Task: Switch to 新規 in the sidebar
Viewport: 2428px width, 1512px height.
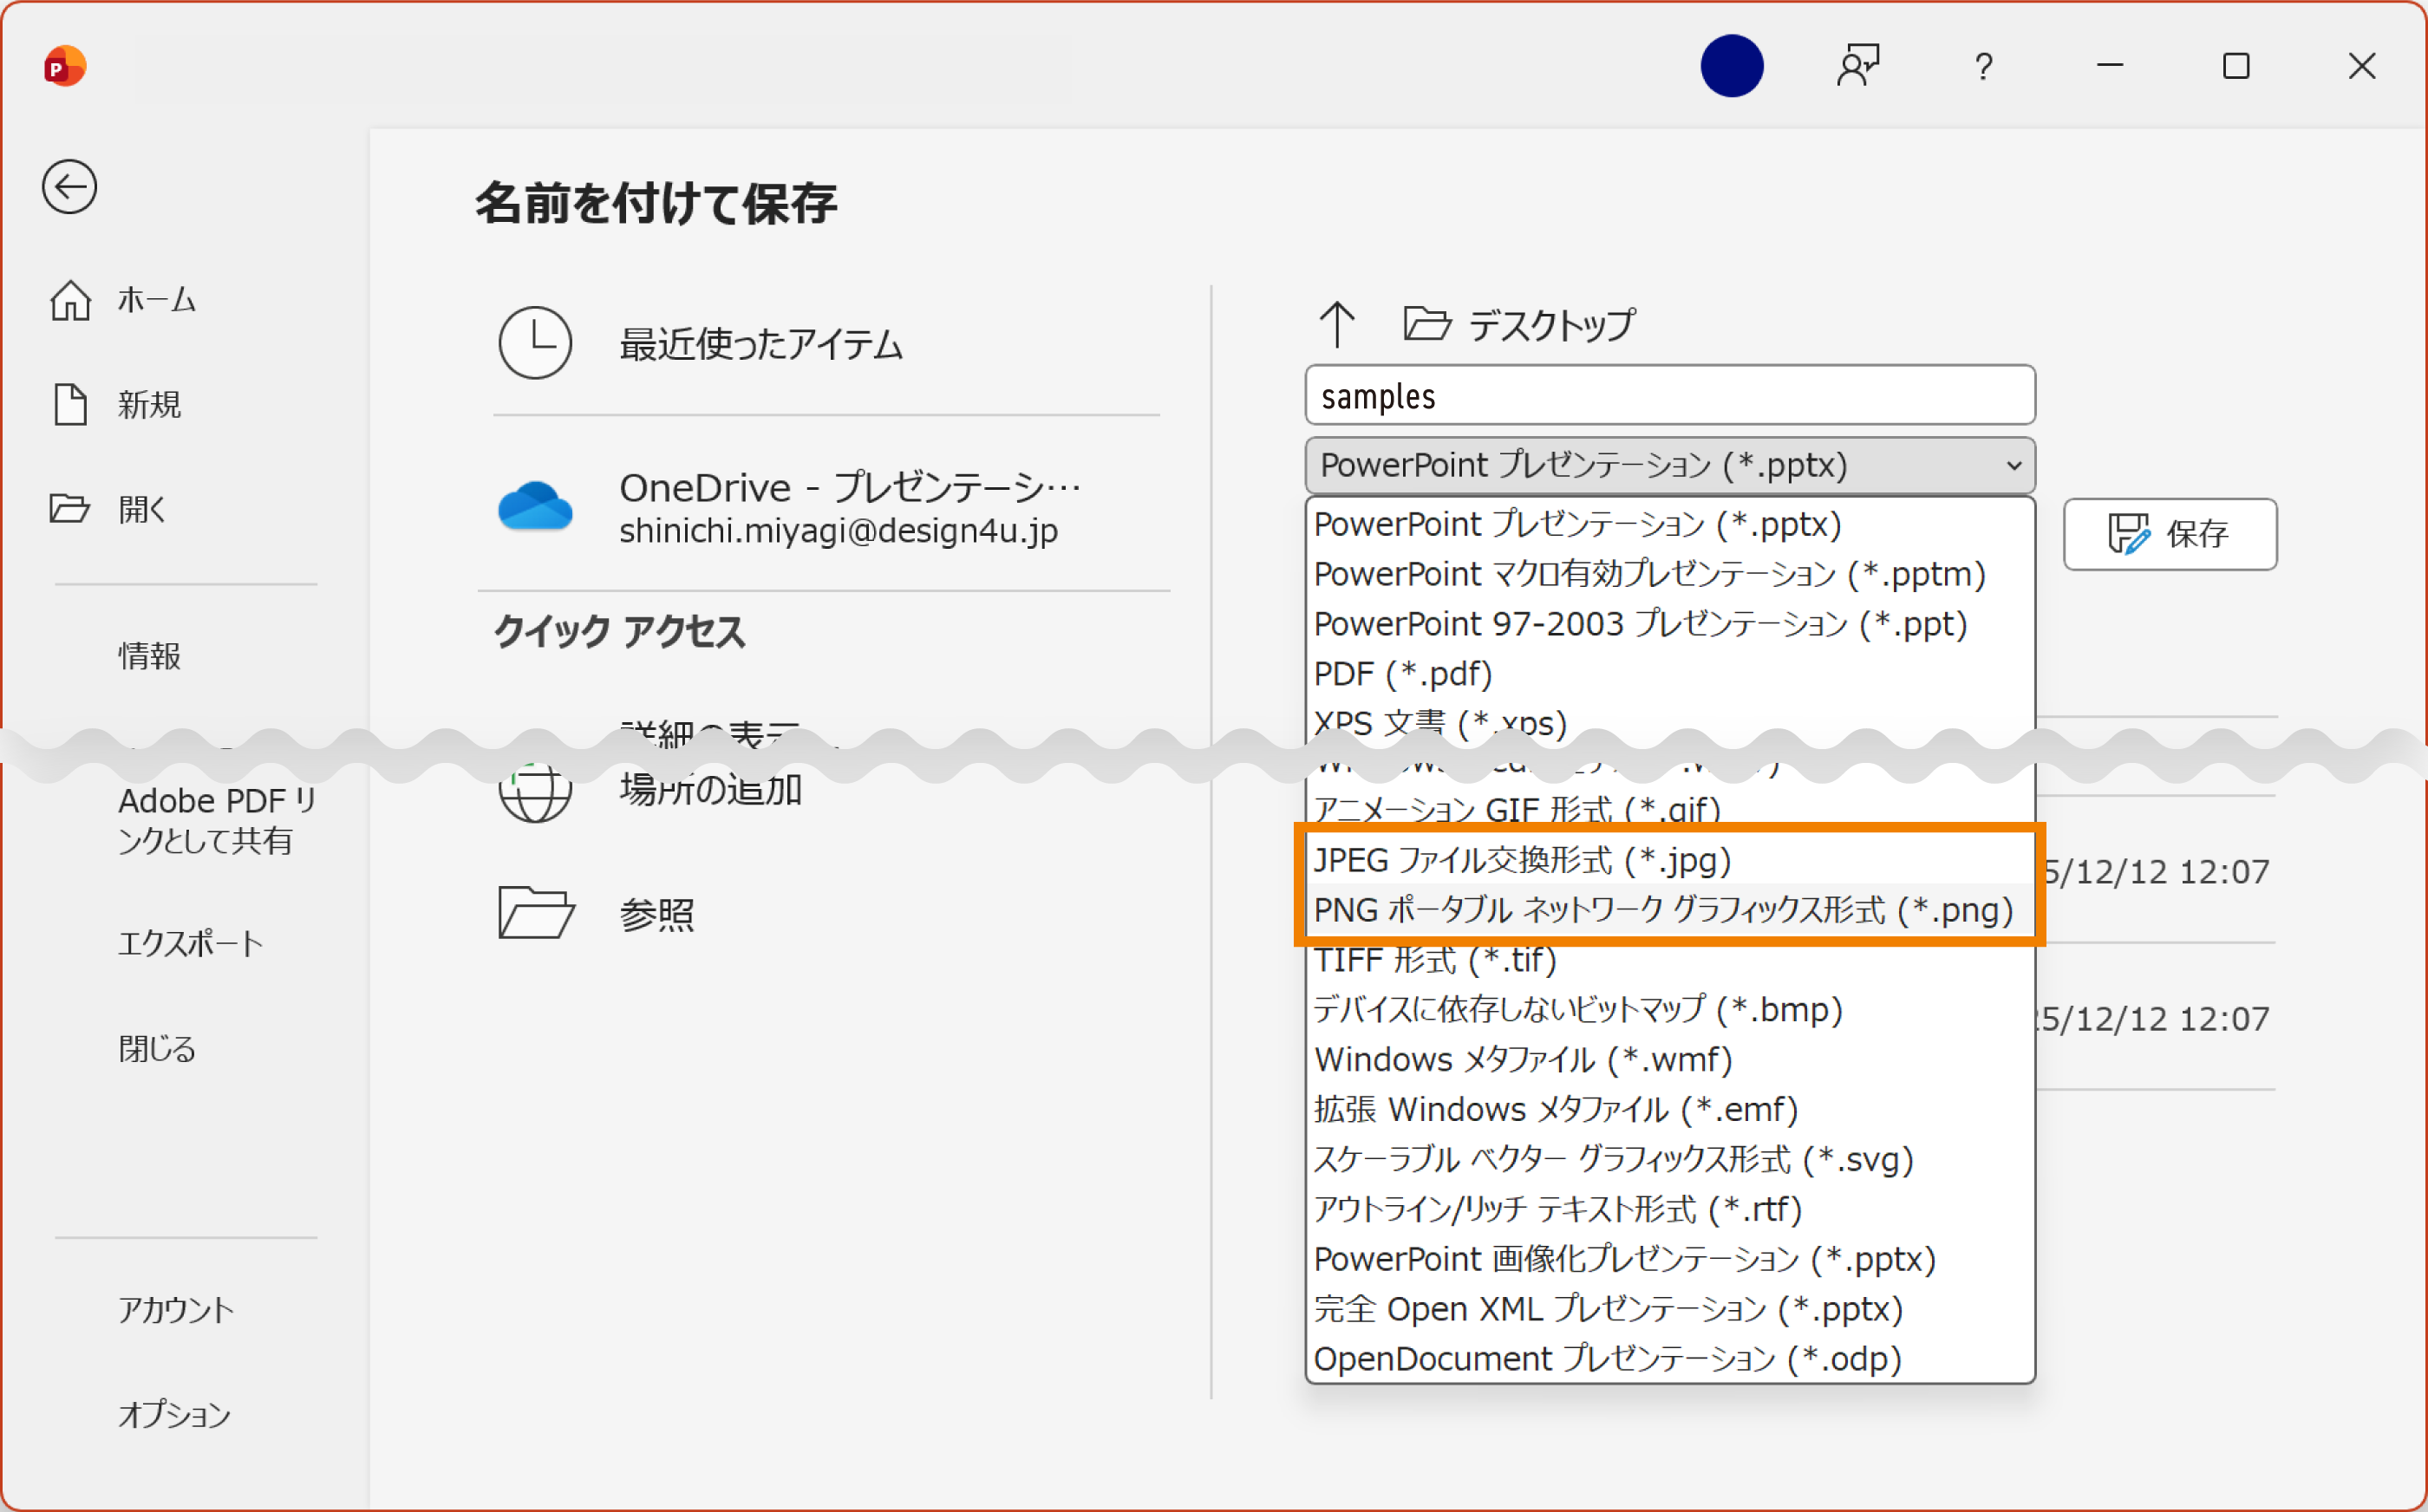Action: [x=150, y=404]
